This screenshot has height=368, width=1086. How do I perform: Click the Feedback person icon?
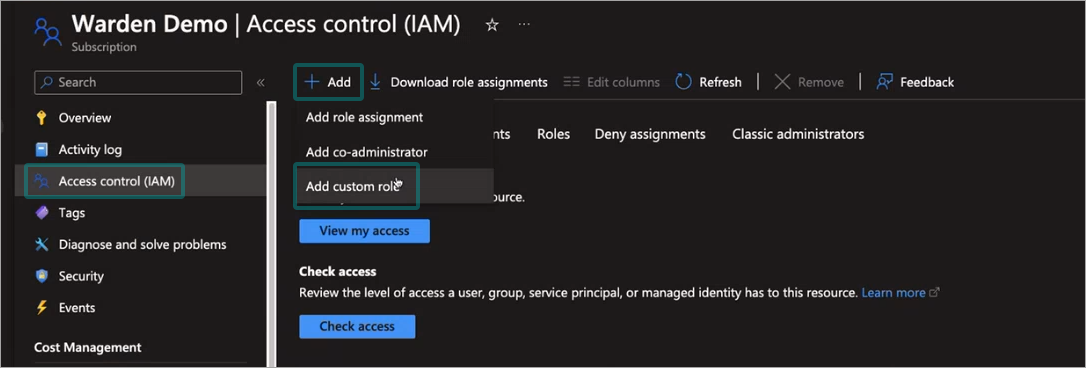pyautogui.click(x=884, y=82)
